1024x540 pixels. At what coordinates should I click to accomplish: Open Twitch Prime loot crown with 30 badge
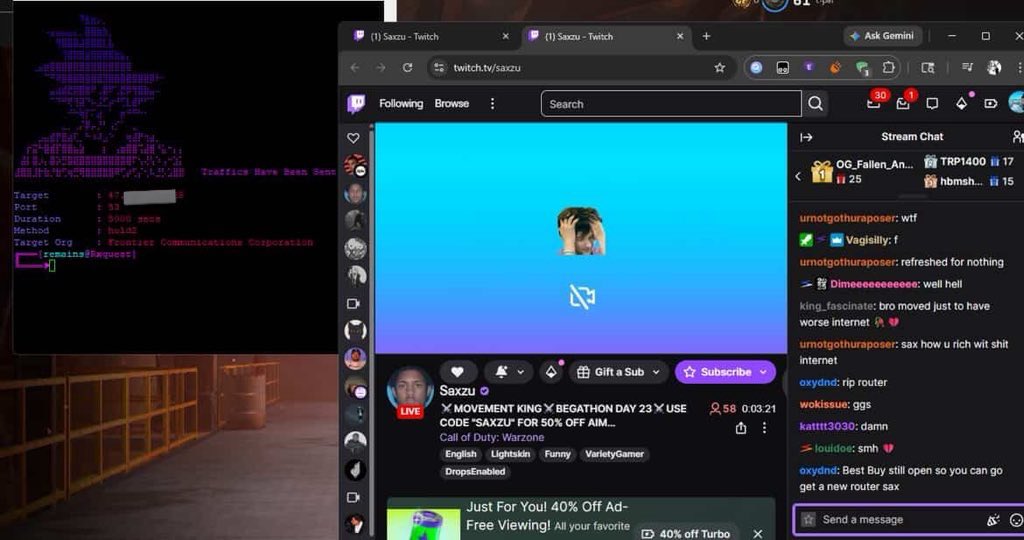pyautogui.click(x=874, y=103)
